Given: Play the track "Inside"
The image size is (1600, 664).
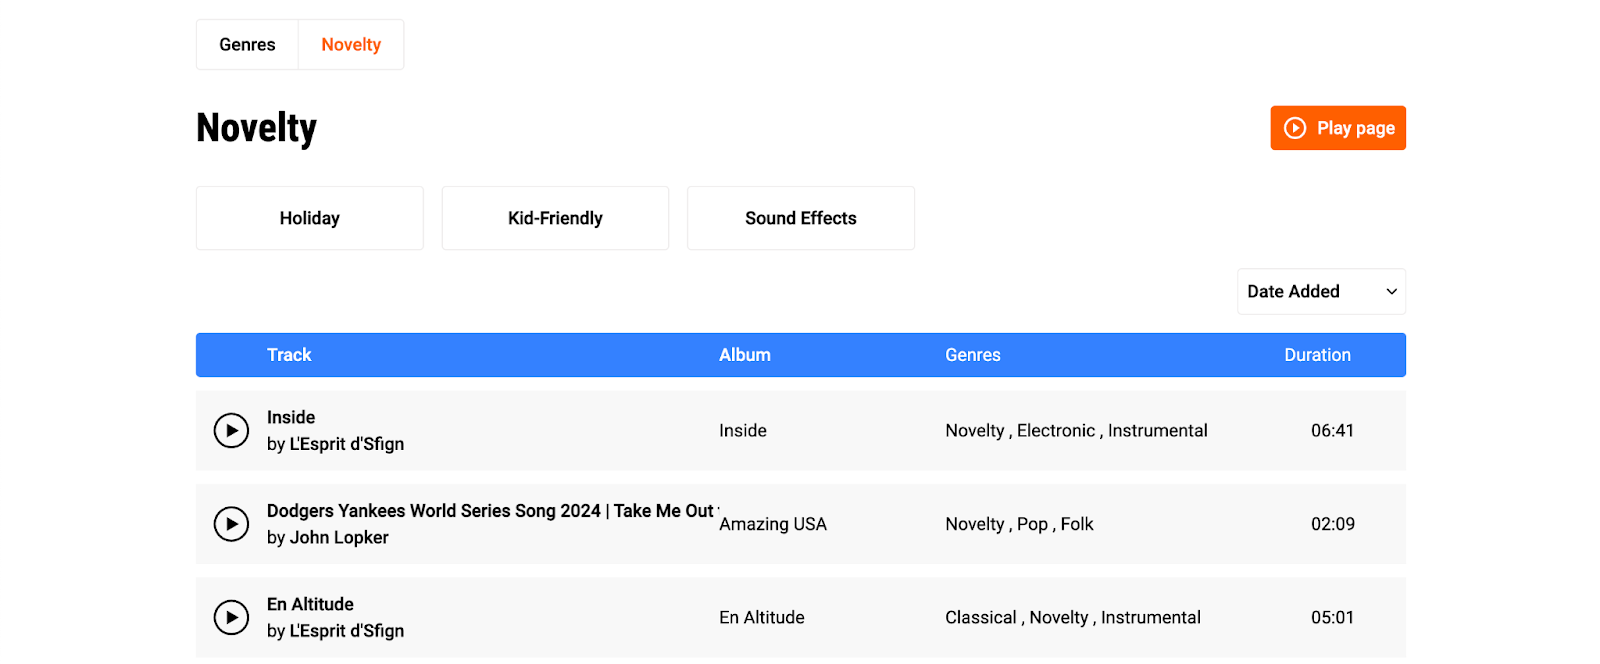Looking at the screenshot, I should pyautogui.click(x=231, y=430).
